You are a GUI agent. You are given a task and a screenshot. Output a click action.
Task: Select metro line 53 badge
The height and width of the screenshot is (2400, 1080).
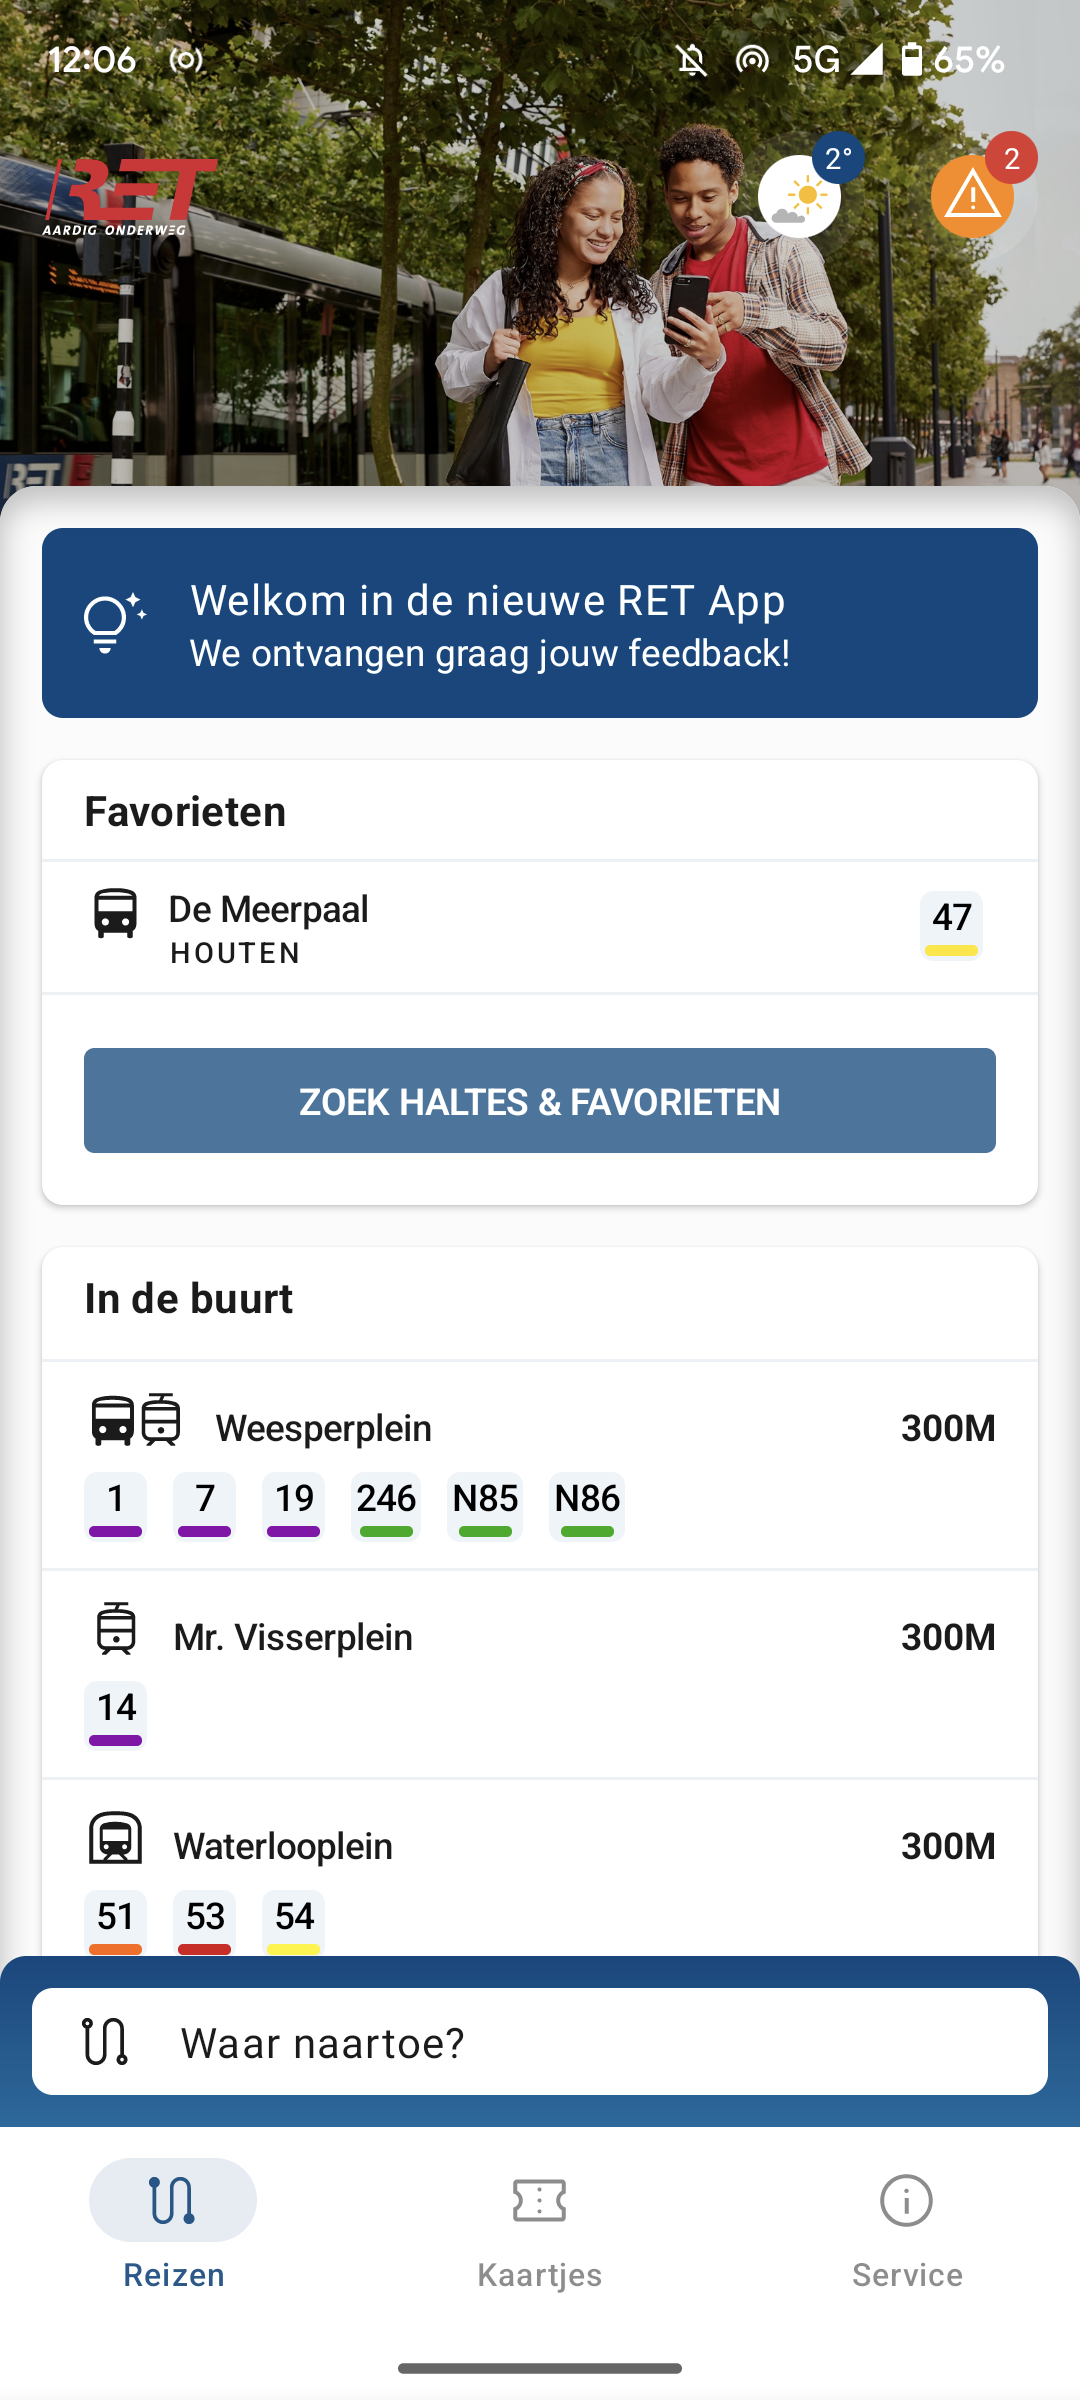click(205, 1920)
